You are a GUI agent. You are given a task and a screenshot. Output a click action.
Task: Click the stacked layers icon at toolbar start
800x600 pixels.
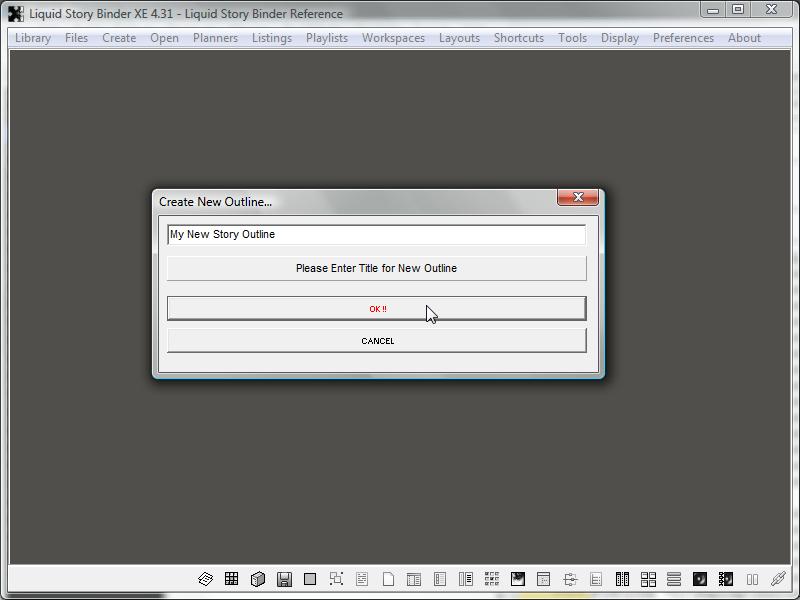(x=206, y=579)
